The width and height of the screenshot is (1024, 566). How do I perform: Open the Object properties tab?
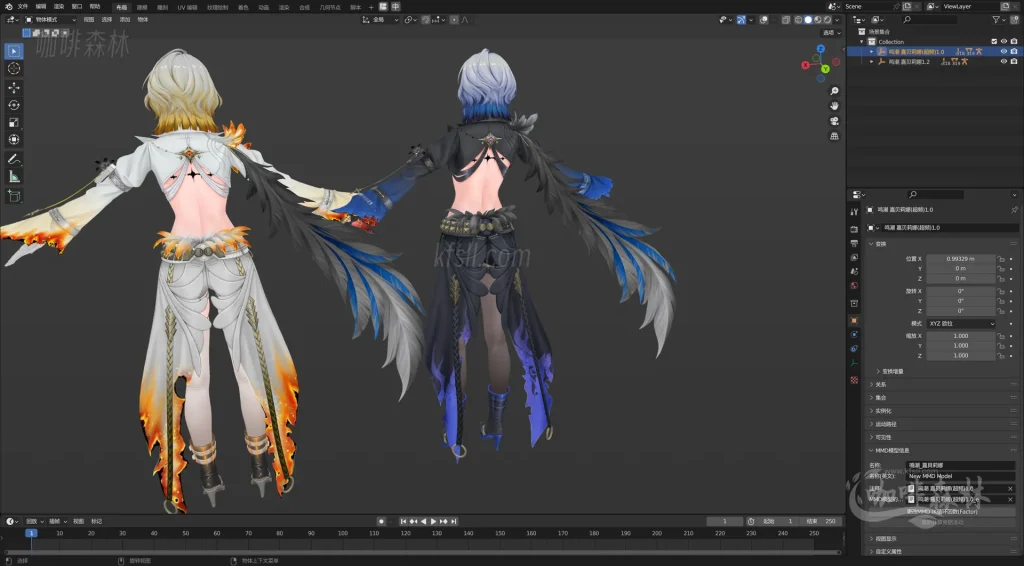click(854, 321)
